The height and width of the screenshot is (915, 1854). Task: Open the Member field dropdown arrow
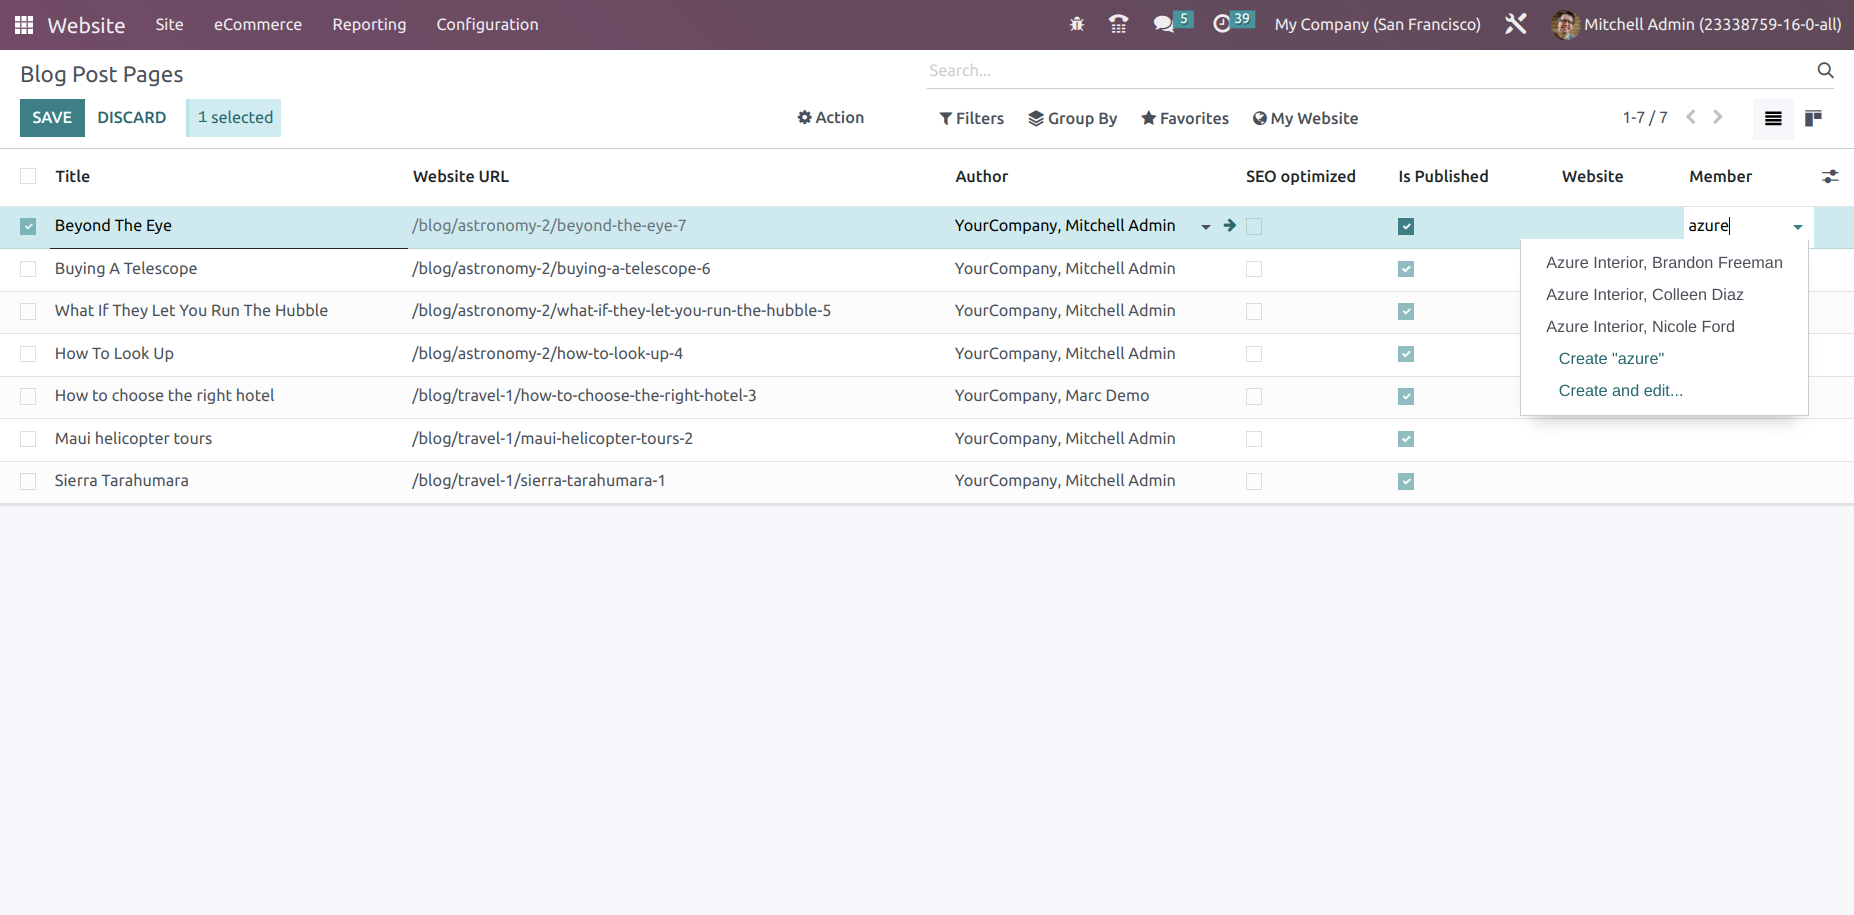coord(1797,226)
